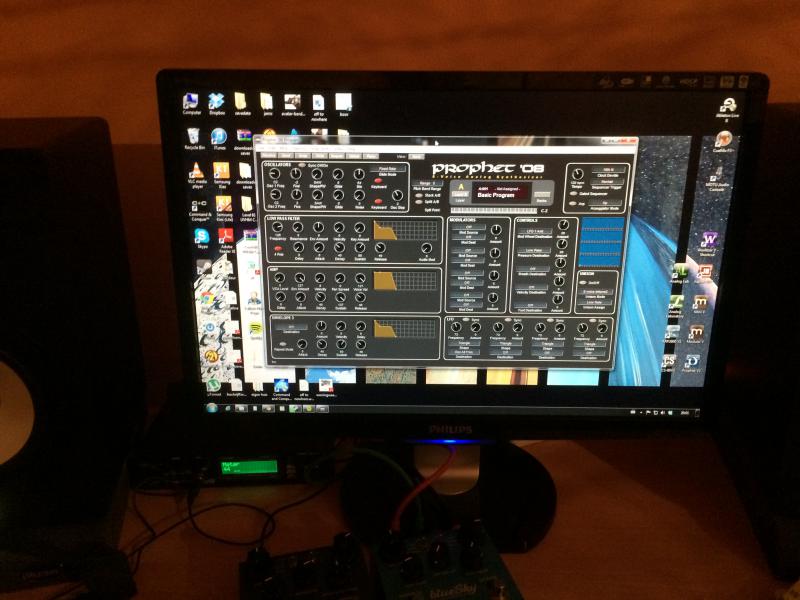800x600 pixels.
Task: Open Wurlitzer V purple shortcut
Action: click(x=708, y=243)
